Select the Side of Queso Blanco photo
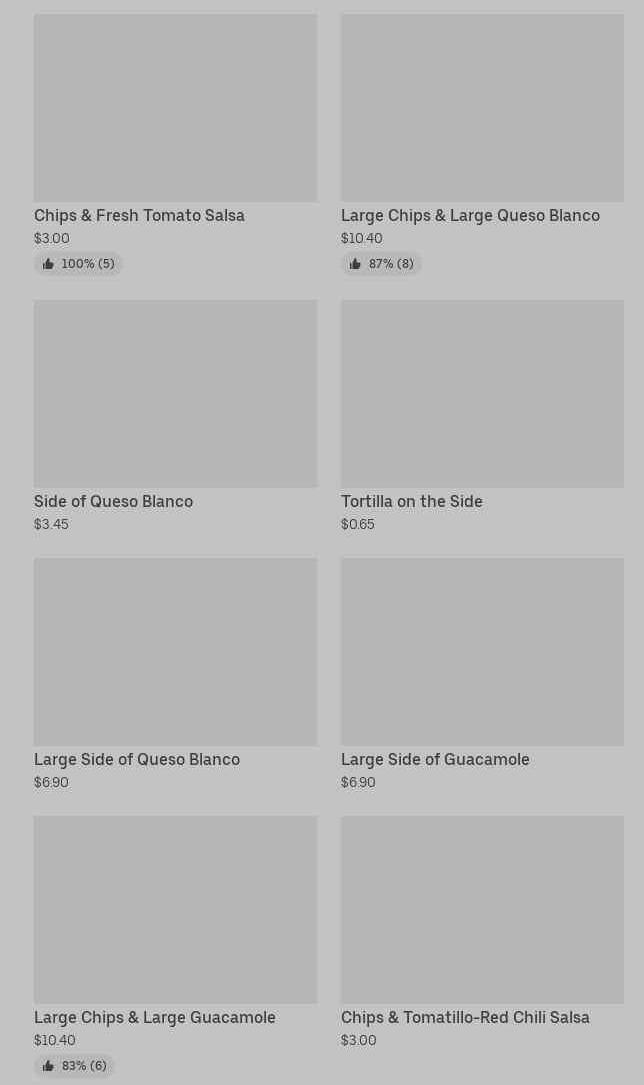Viewport: 644px width, 1085px height. point(175,394)
